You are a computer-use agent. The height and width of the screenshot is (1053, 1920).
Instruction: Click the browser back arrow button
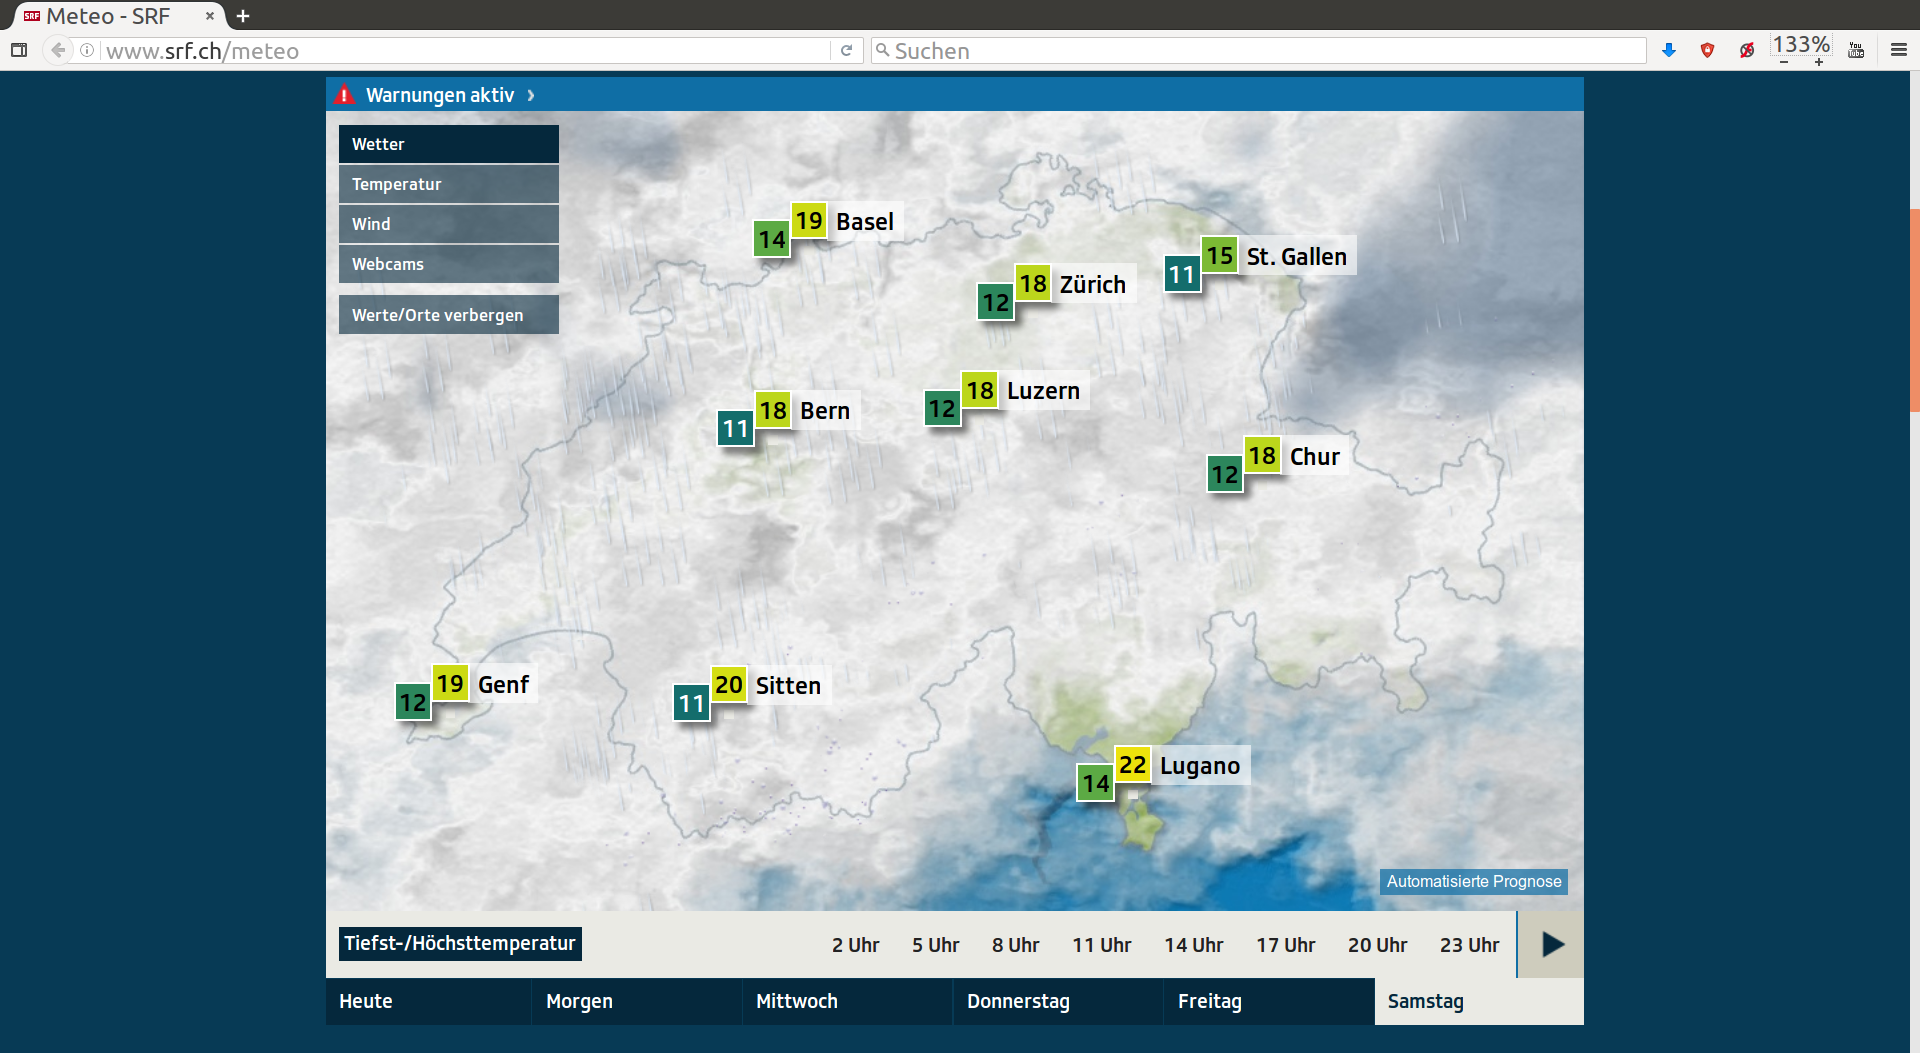[x=58, y=50]
